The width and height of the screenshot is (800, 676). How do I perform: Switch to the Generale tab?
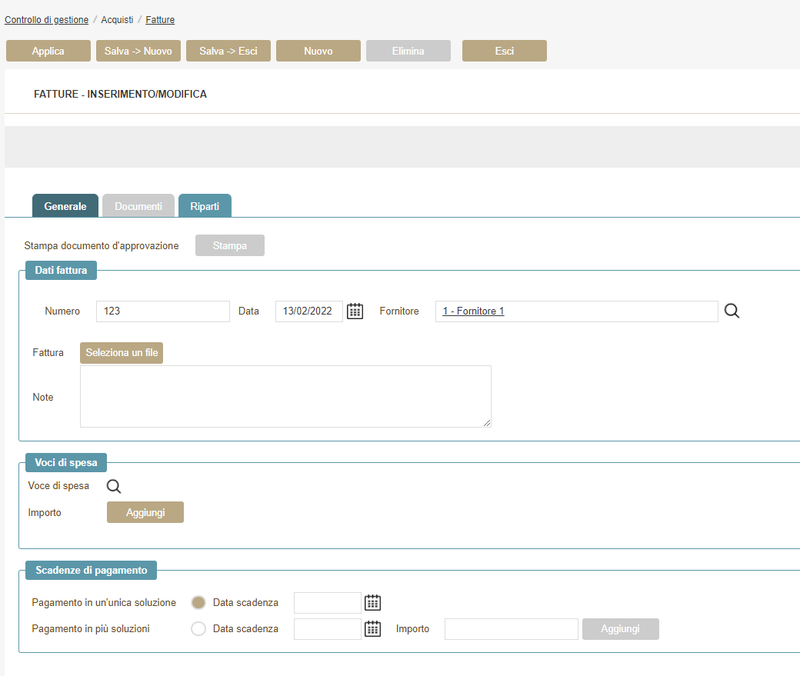click(x=65, y=206)
